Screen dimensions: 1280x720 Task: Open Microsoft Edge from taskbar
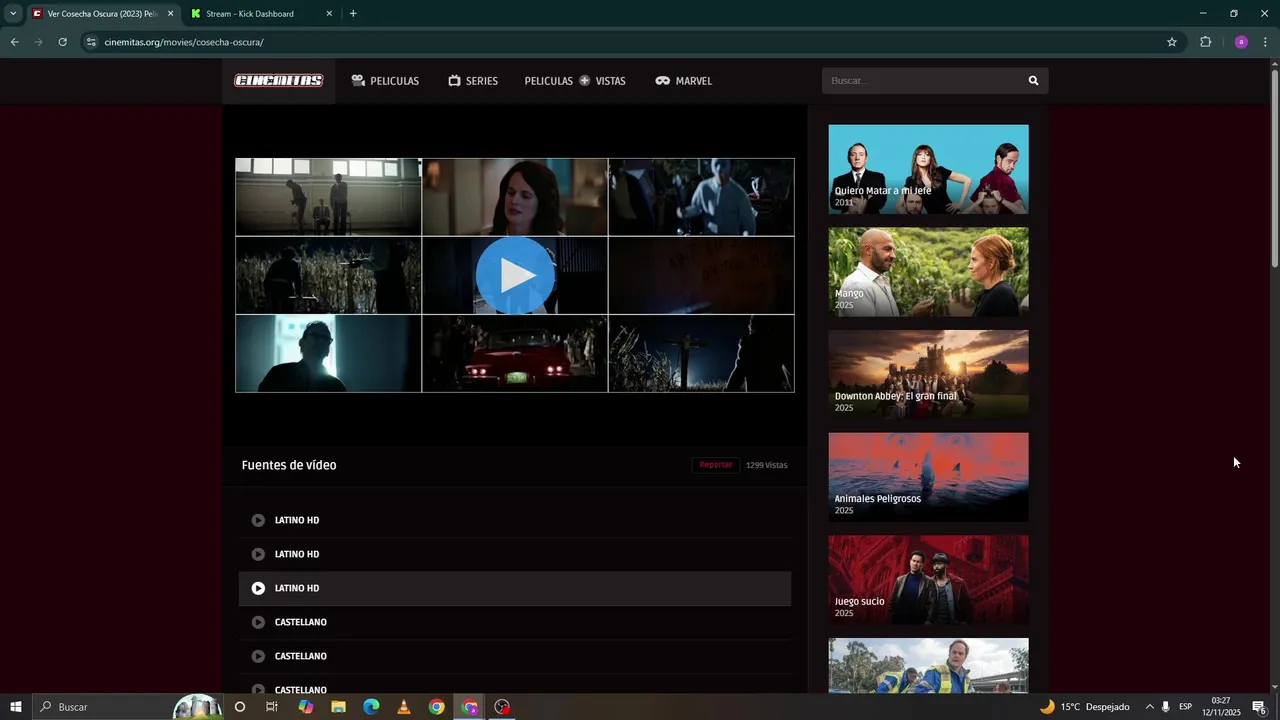[371, 707]
